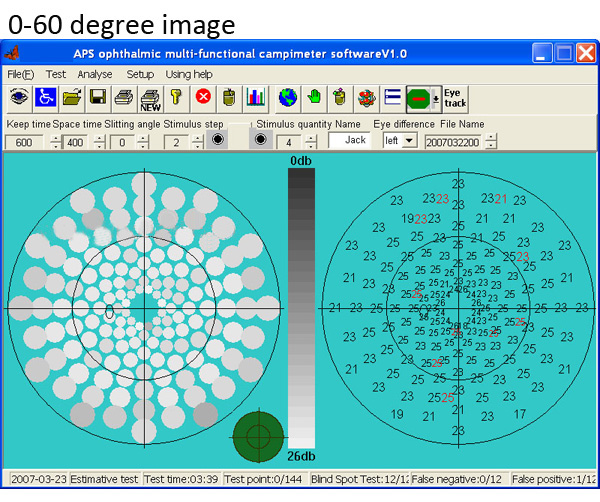Click the Stimulus step field showing 2
This screenshot has height=502, width=600.
(176, 142)
